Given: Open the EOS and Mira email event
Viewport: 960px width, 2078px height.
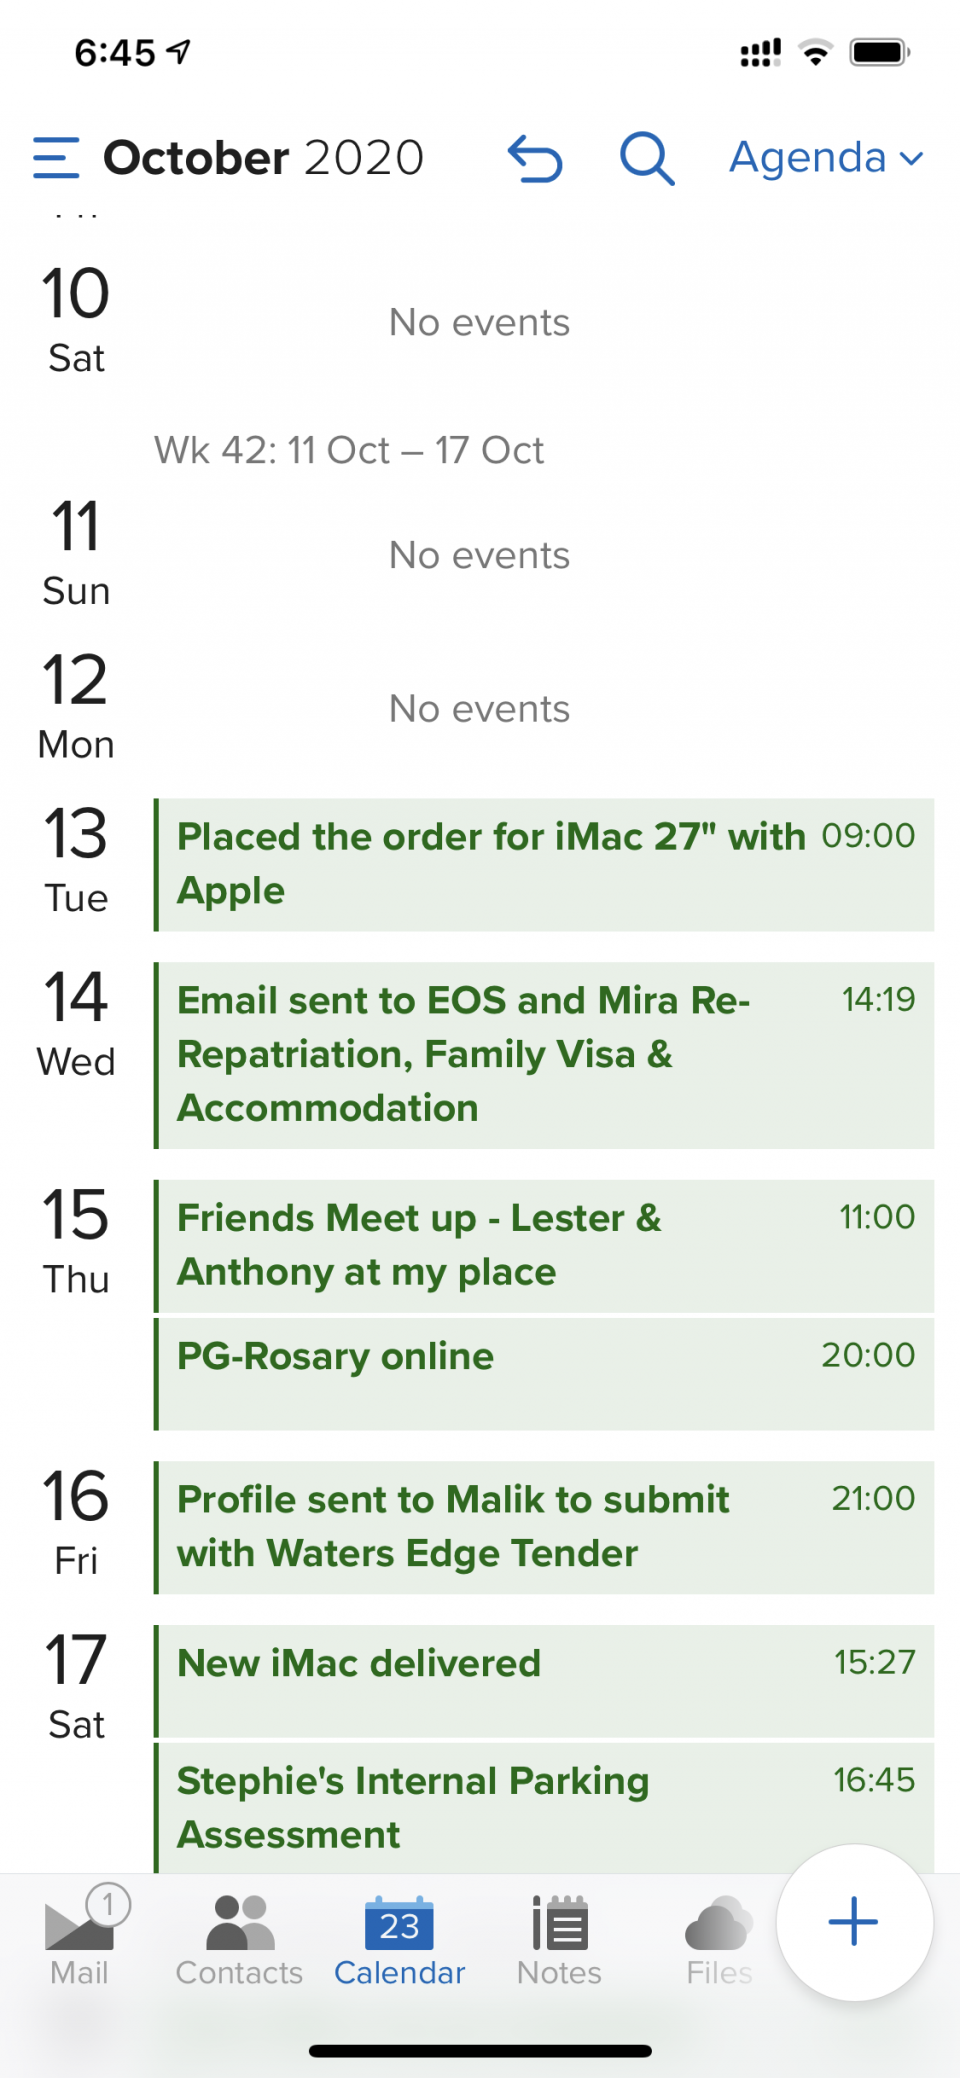Looking at the screenshot, I should pos(545,1055).
